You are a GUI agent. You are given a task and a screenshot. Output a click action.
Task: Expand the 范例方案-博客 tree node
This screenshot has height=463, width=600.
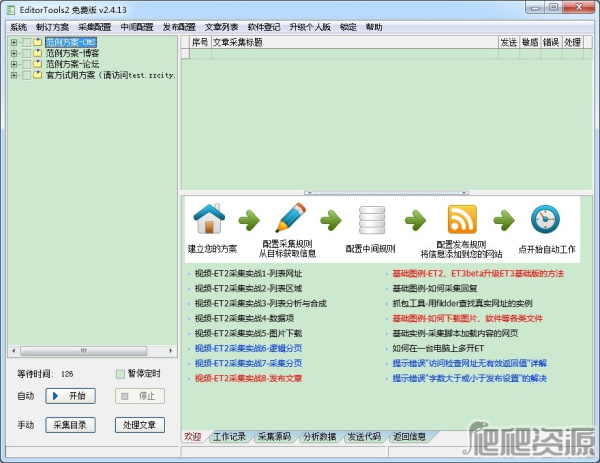14,53
